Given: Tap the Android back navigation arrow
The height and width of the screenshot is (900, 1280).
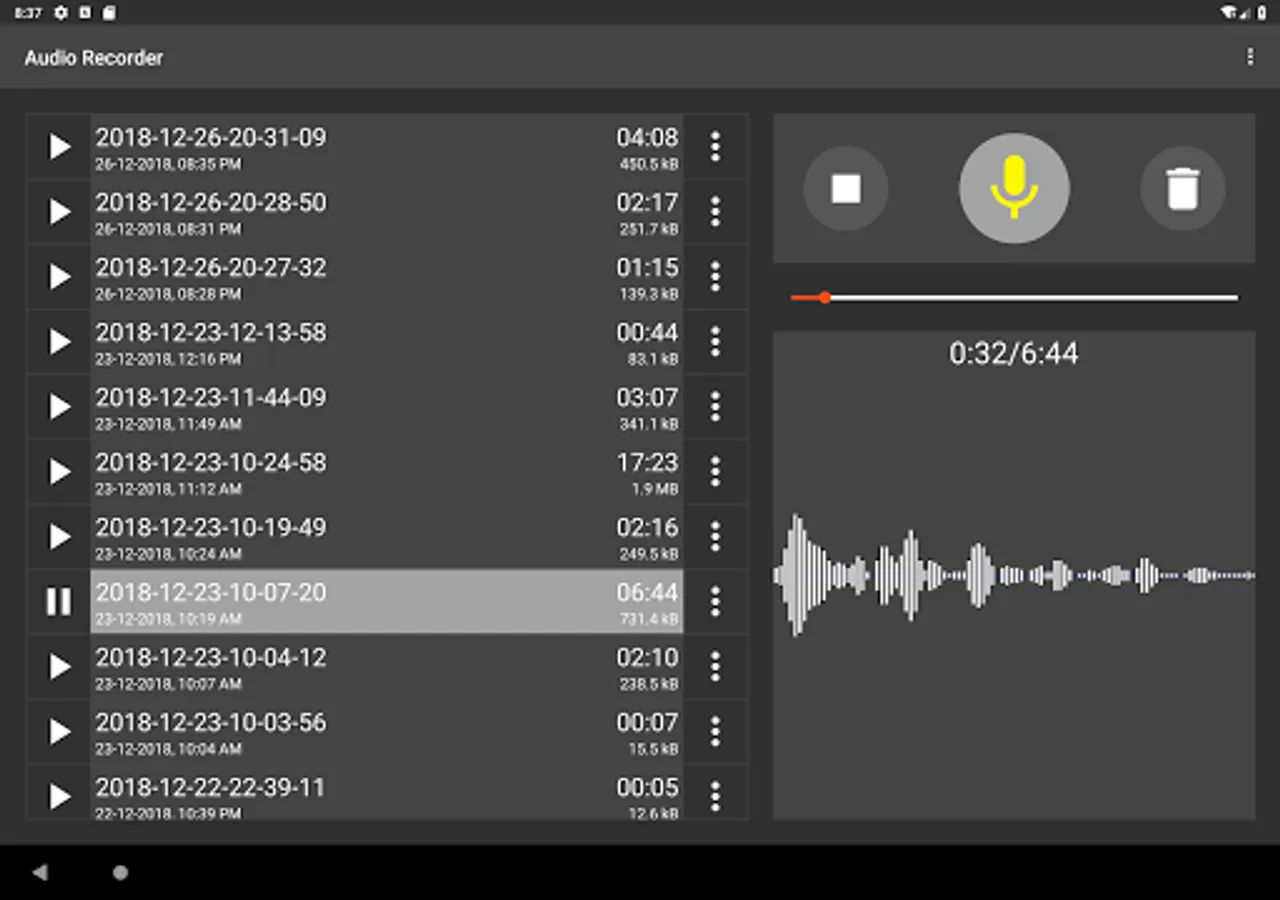Looking at the screenshot, I should [40, 872].
